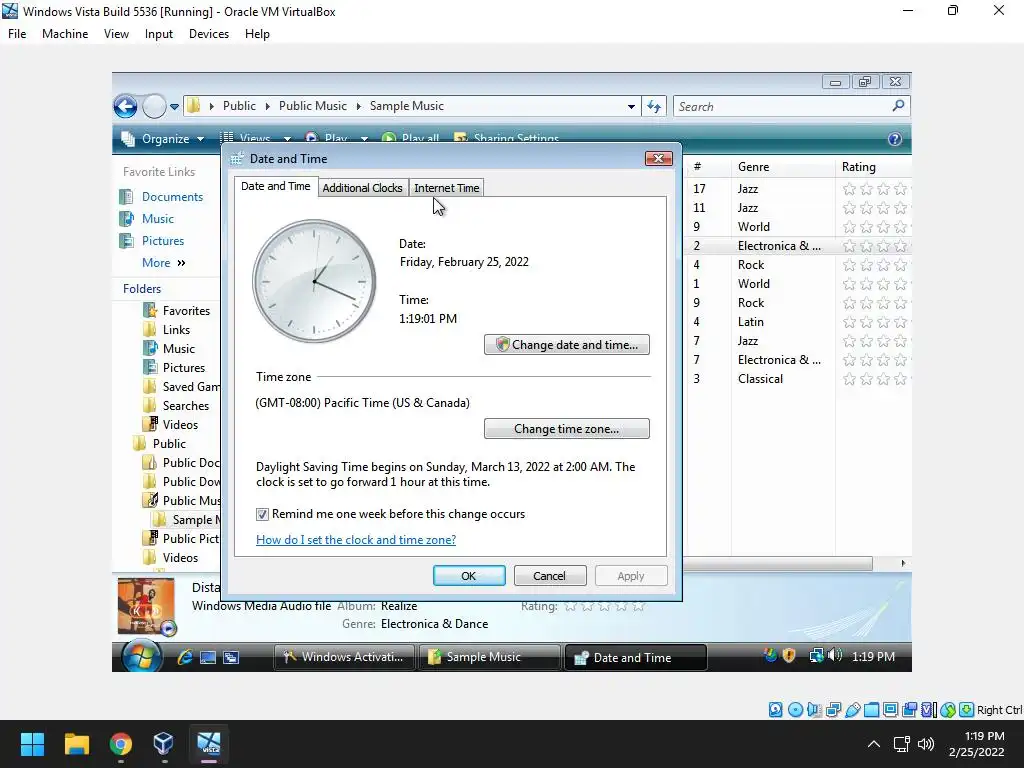Switch to Internet Time tab

(x=447, y=188)
